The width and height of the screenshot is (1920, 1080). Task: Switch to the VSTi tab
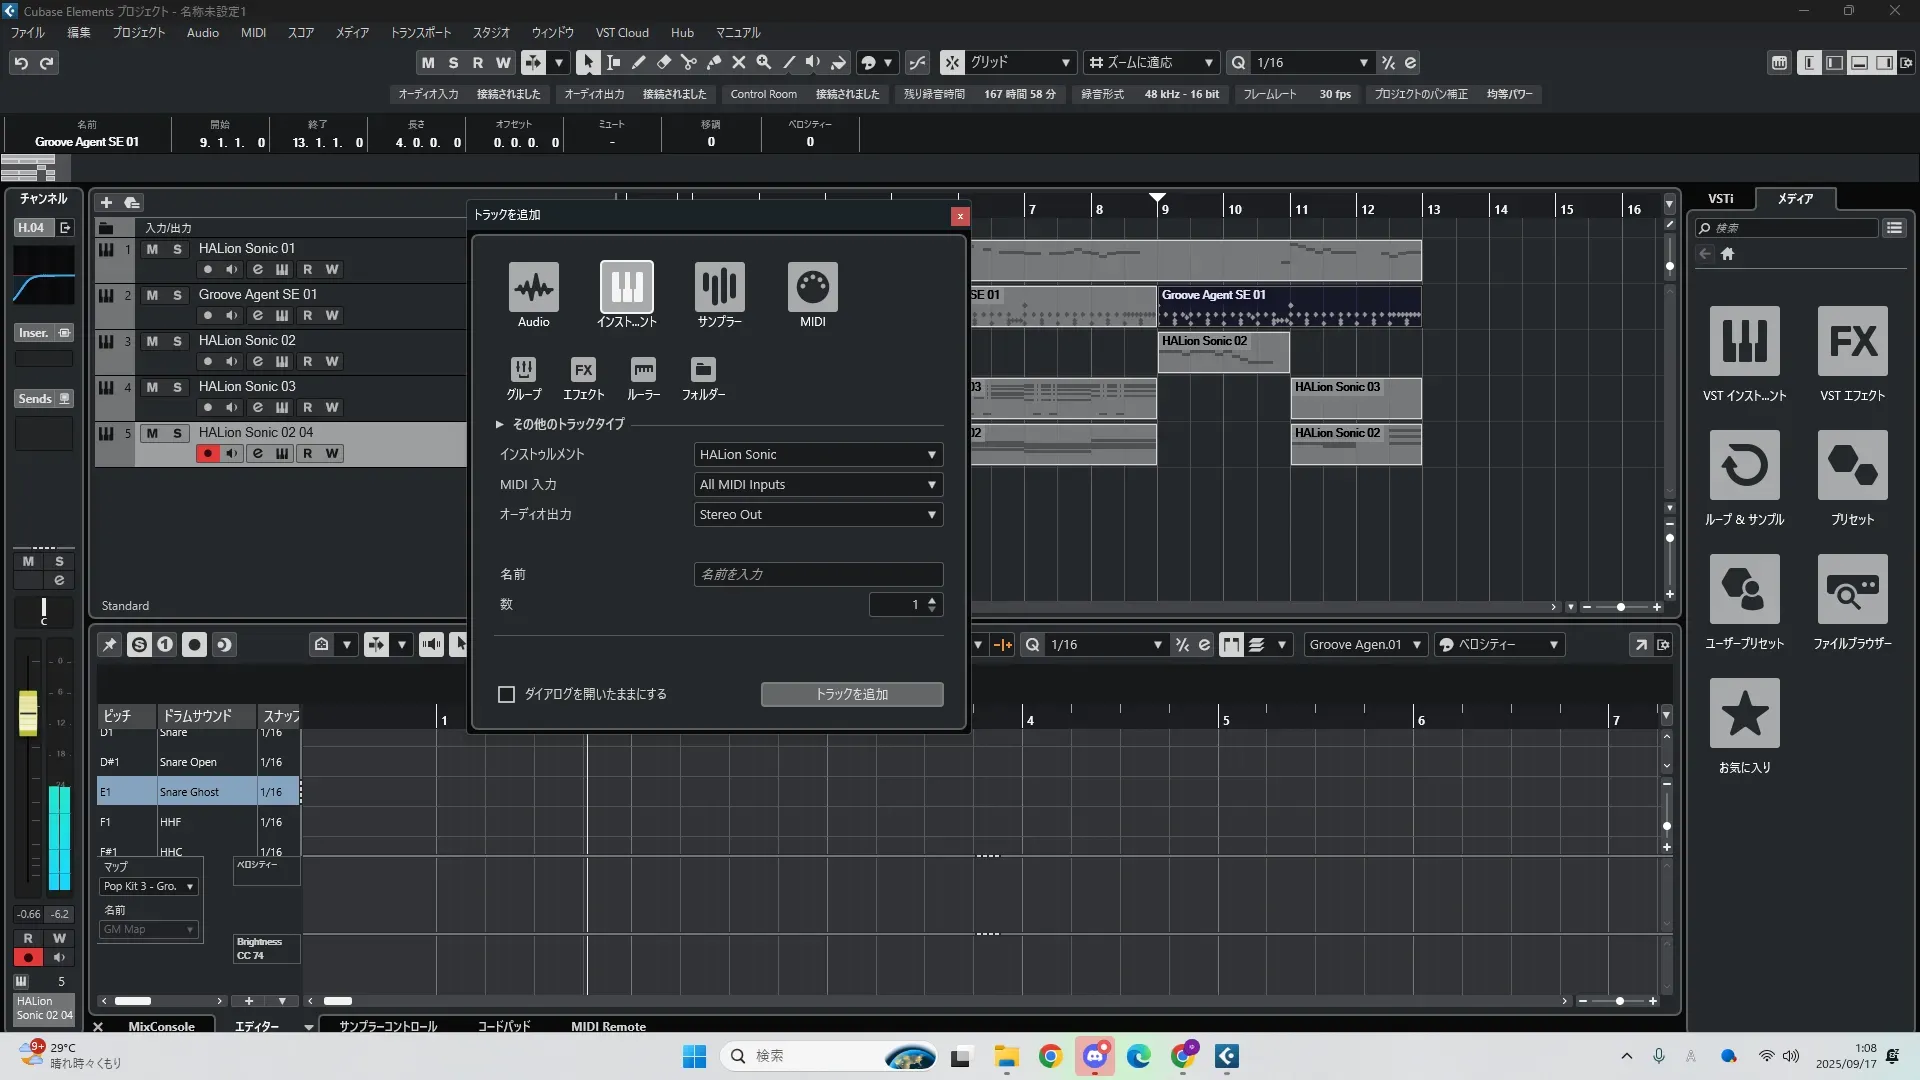tap(1720, 199)
